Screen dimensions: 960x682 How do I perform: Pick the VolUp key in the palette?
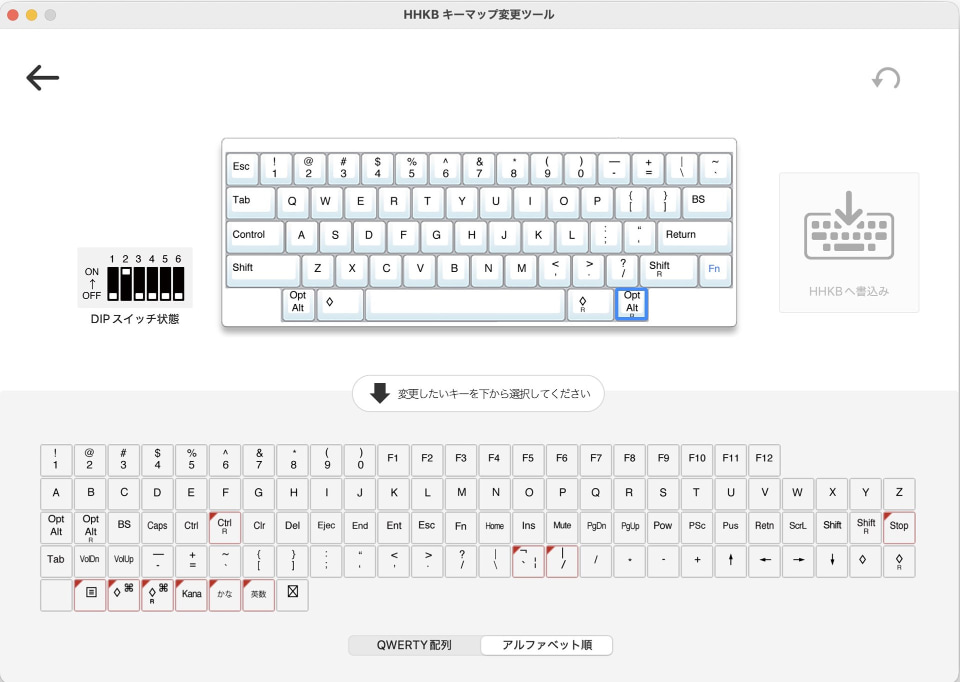point(124,560)
